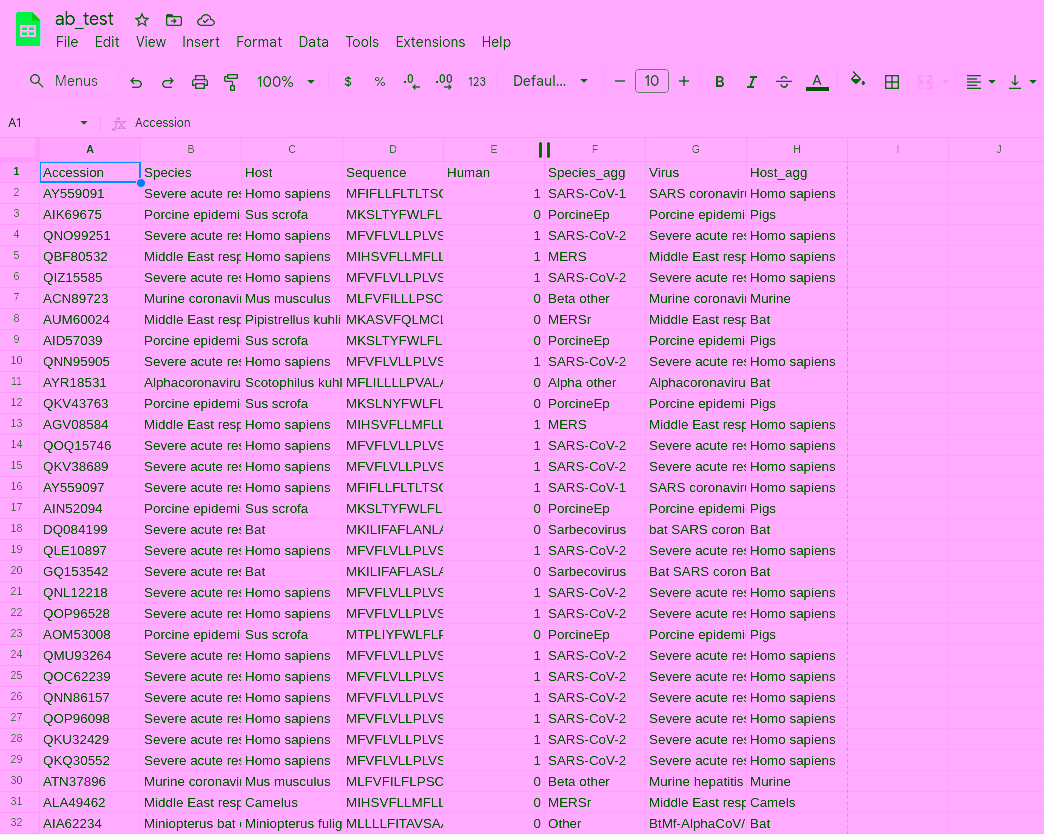Toggle italic formatting
Viewport: 1044px width, 834px height.
[x=752, y=82]
